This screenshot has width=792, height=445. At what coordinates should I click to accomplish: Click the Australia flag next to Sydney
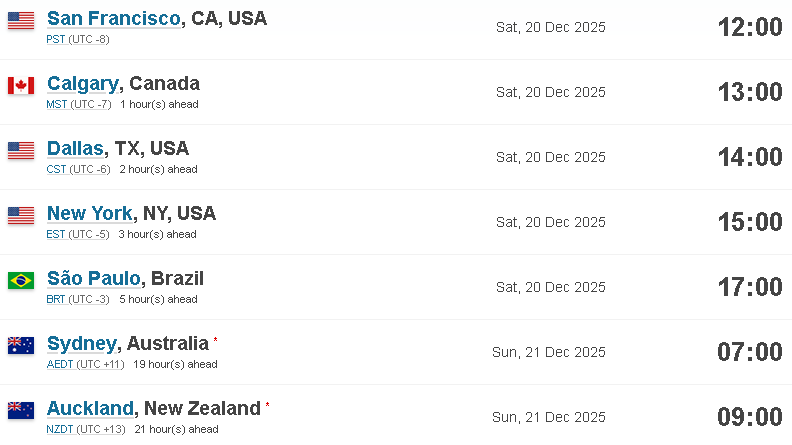21,345
